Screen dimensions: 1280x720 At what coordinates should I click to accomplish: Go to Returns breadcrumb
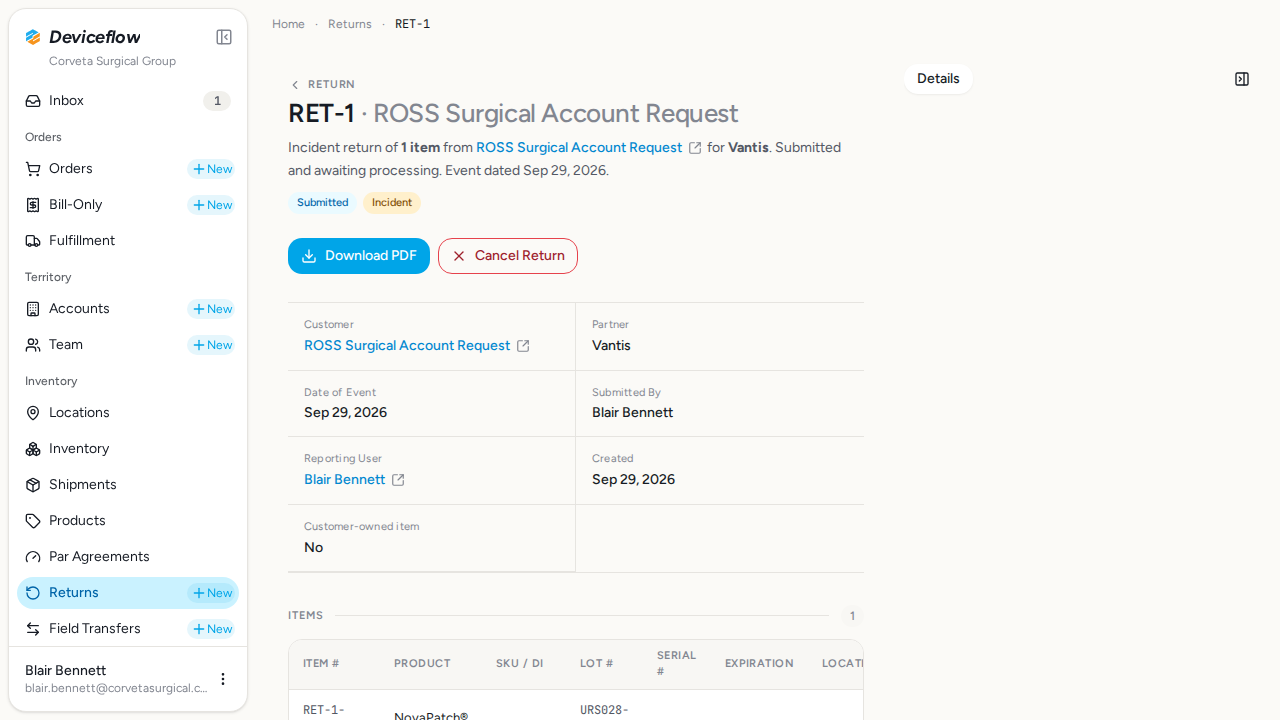coord(350,24)
